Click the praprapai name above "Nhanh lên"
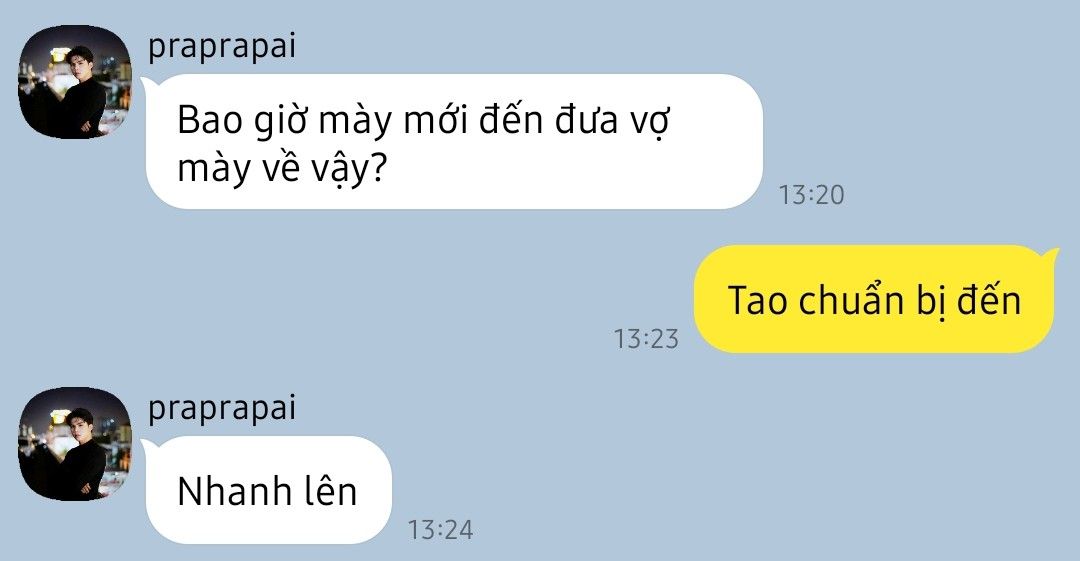Viewport: 1080px width, 561px height. tap(222, 409)
